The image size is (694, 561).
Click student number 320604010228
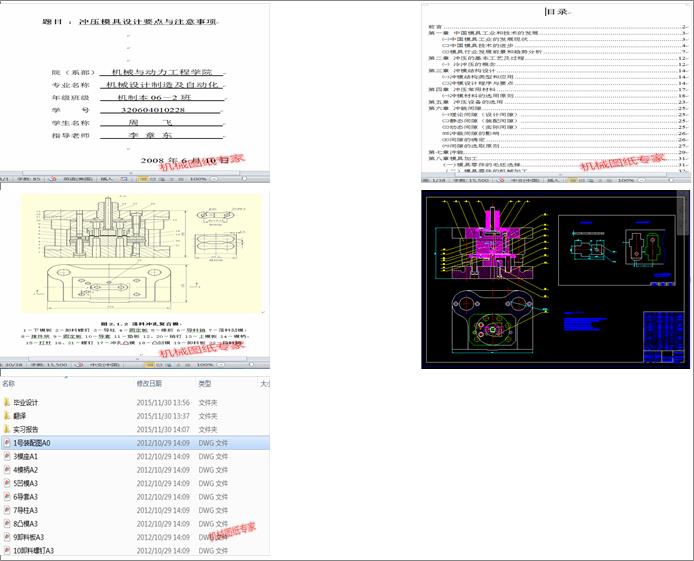coord(153,110)
